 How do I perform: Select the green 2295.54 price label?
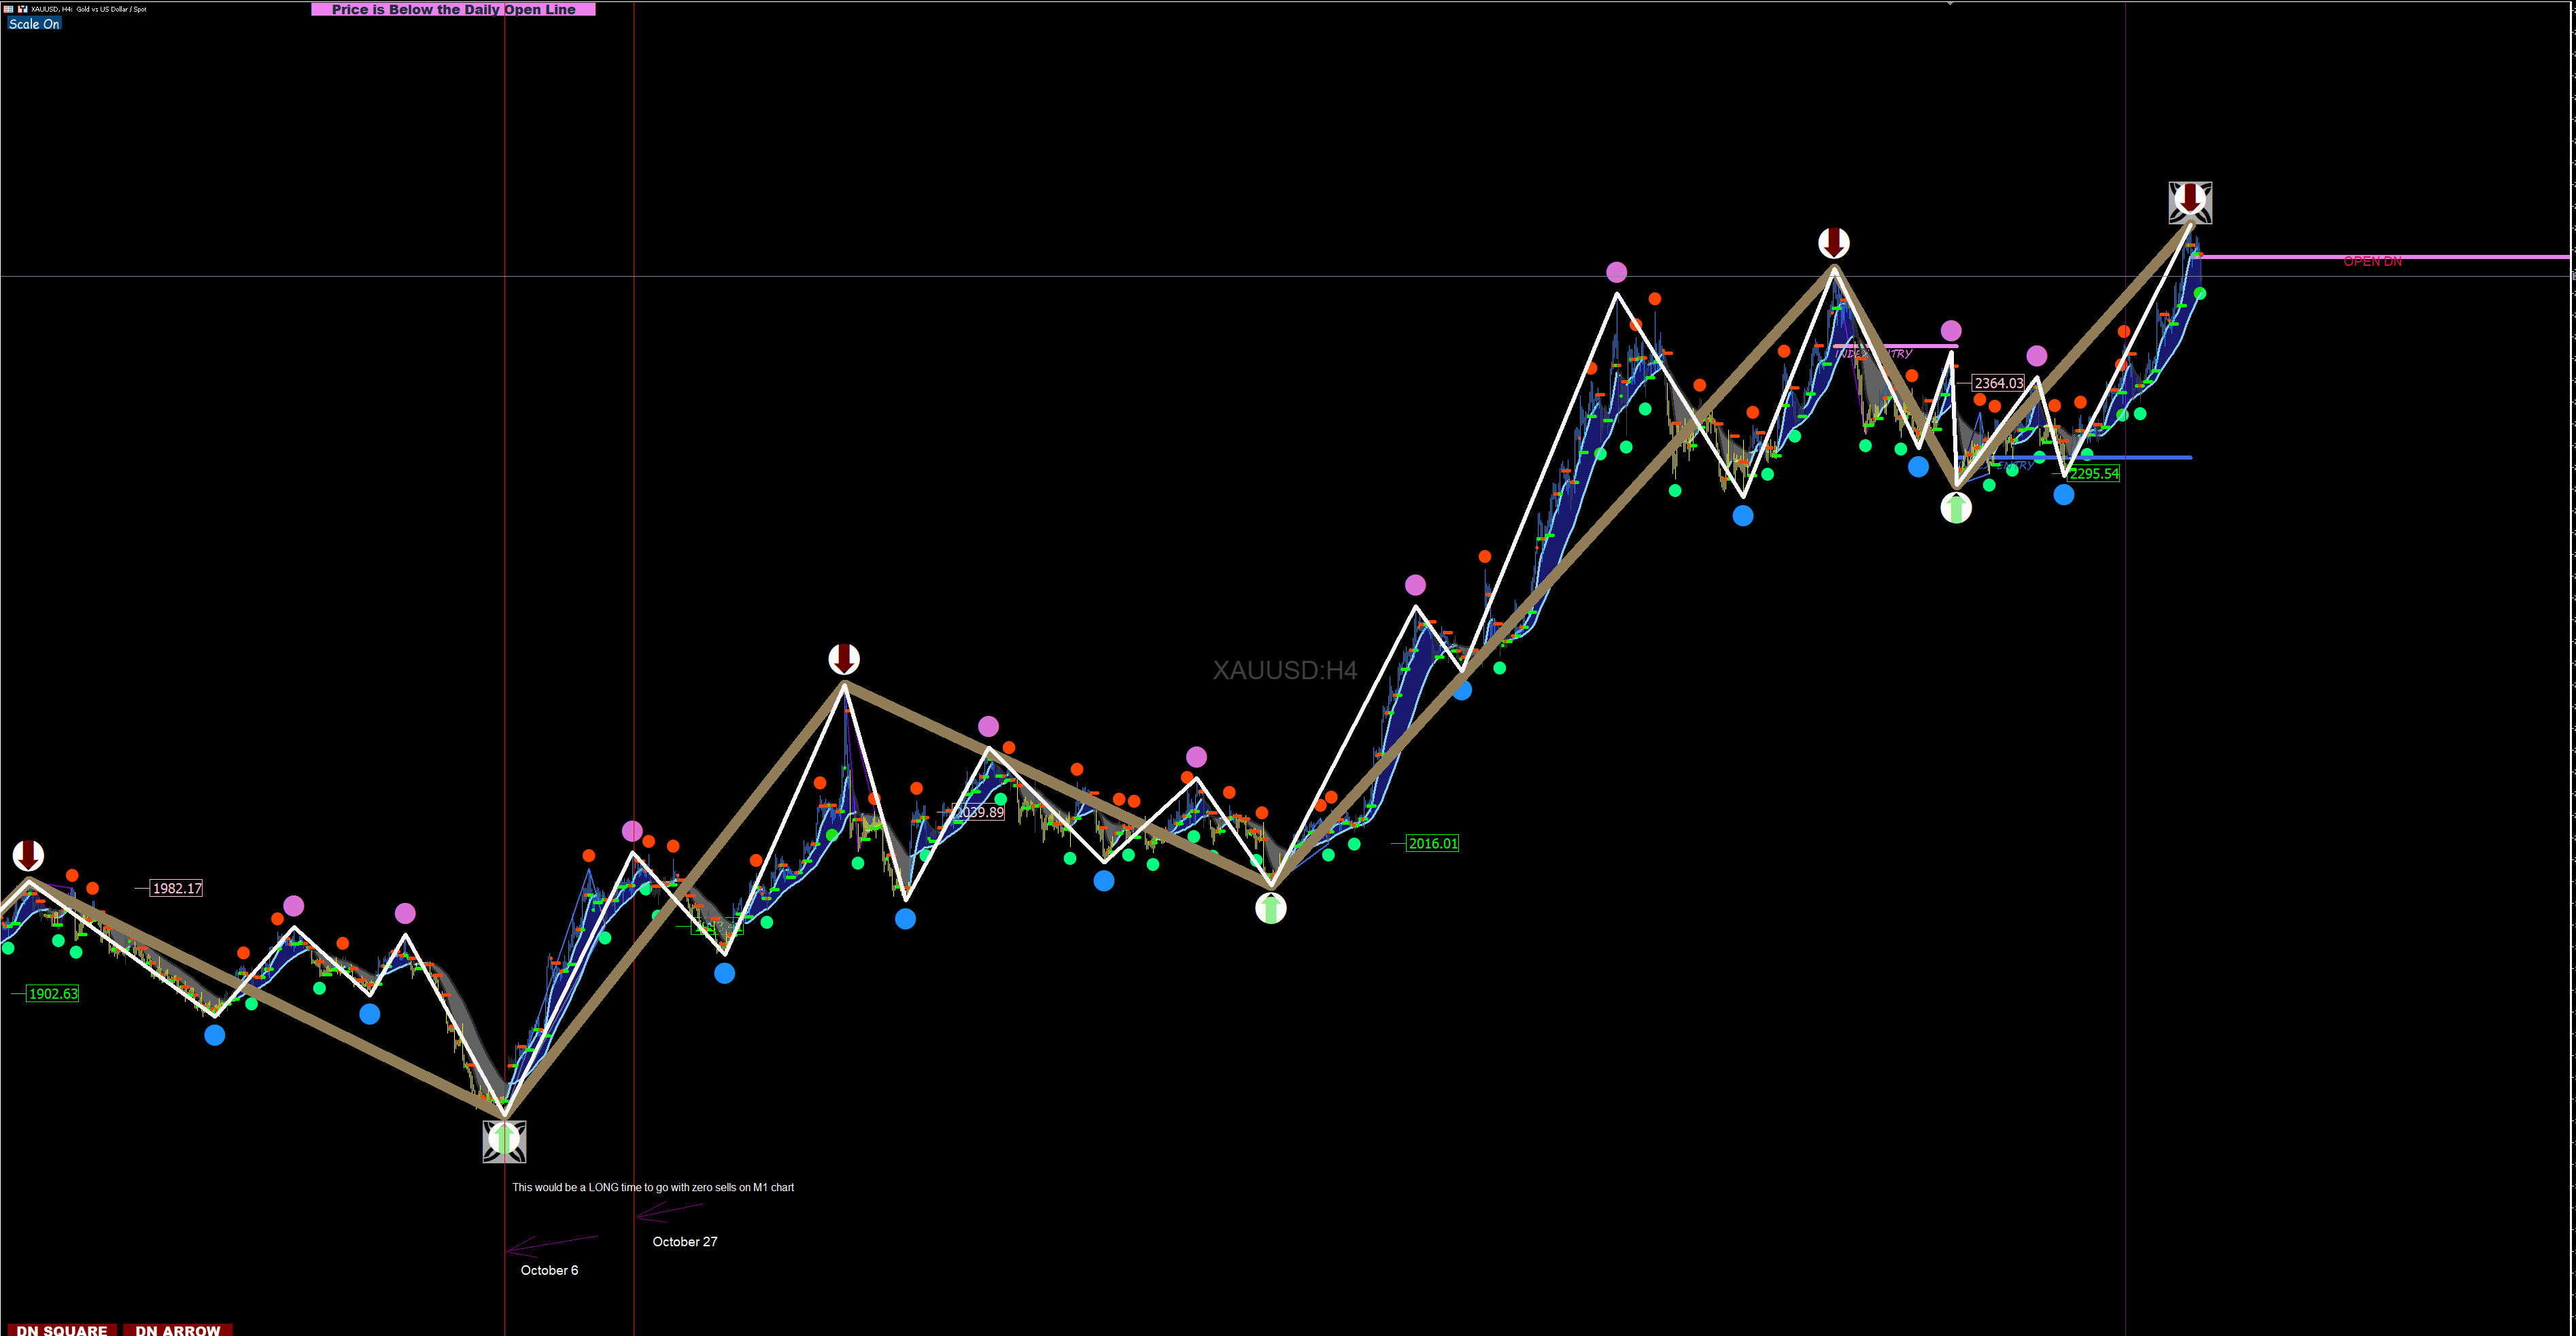2093,474
